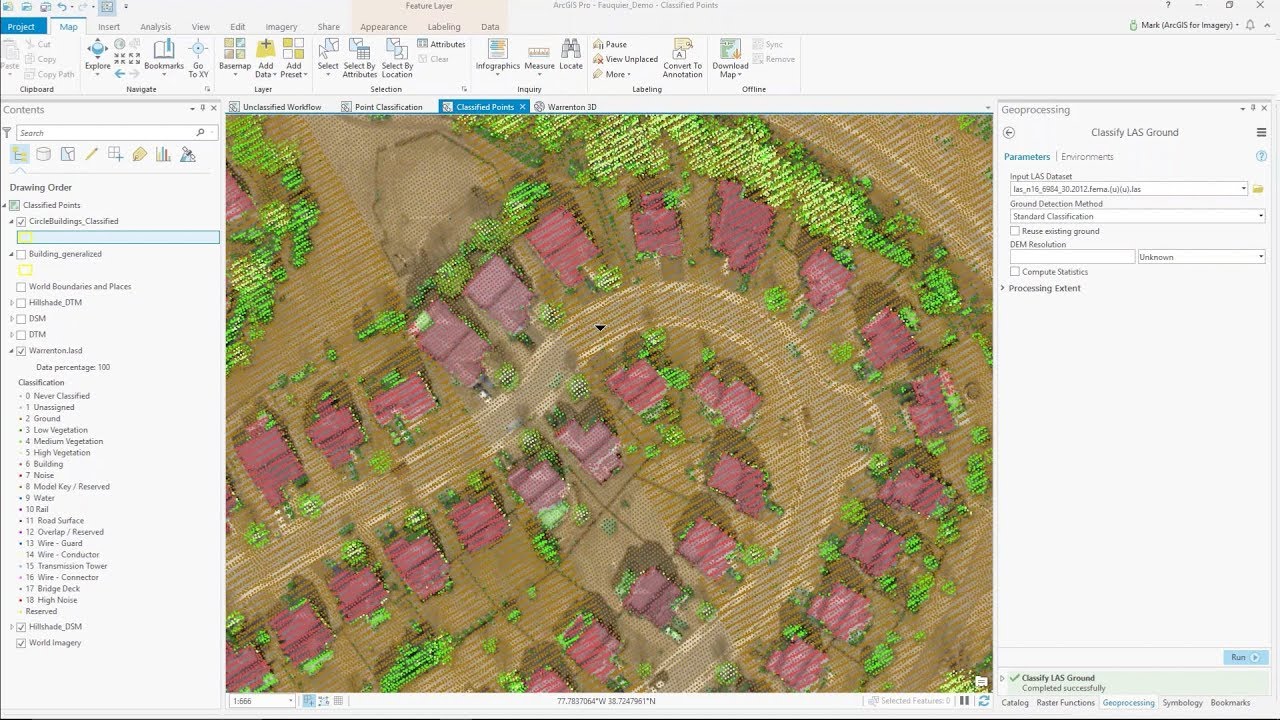Click the Building_generalized yellow symbol swatch
The height and width of the screenshot is (720, 1280).
(x=25, y=270)
